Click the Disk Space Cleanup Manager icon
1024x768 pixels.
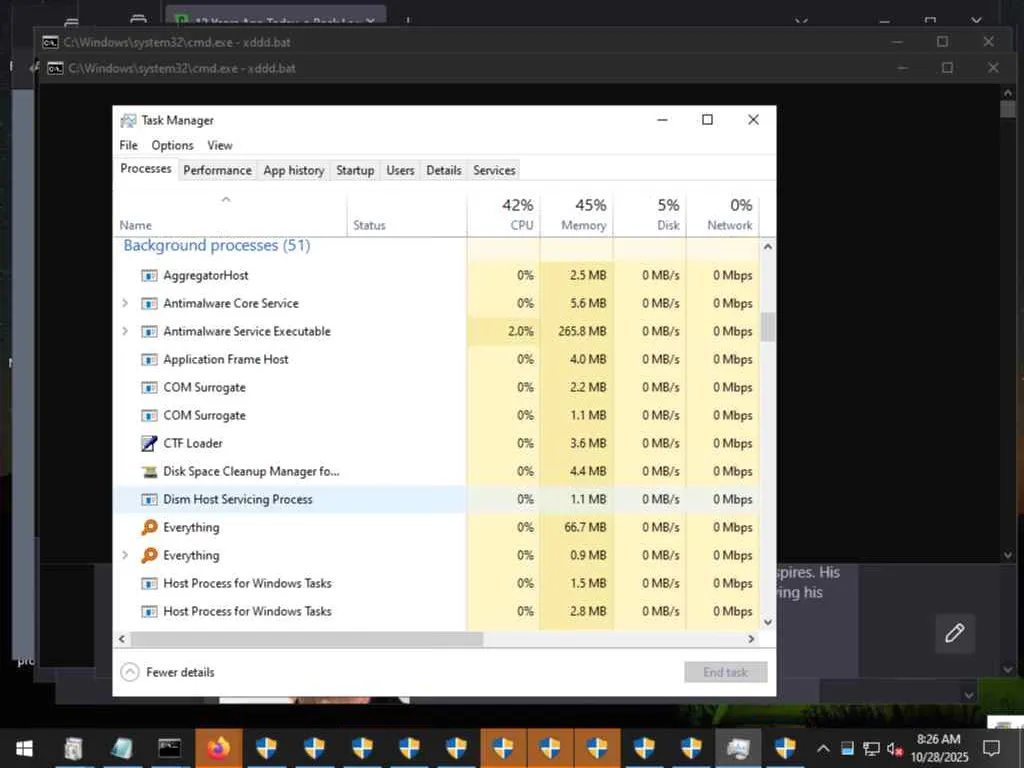coord(149,472)
